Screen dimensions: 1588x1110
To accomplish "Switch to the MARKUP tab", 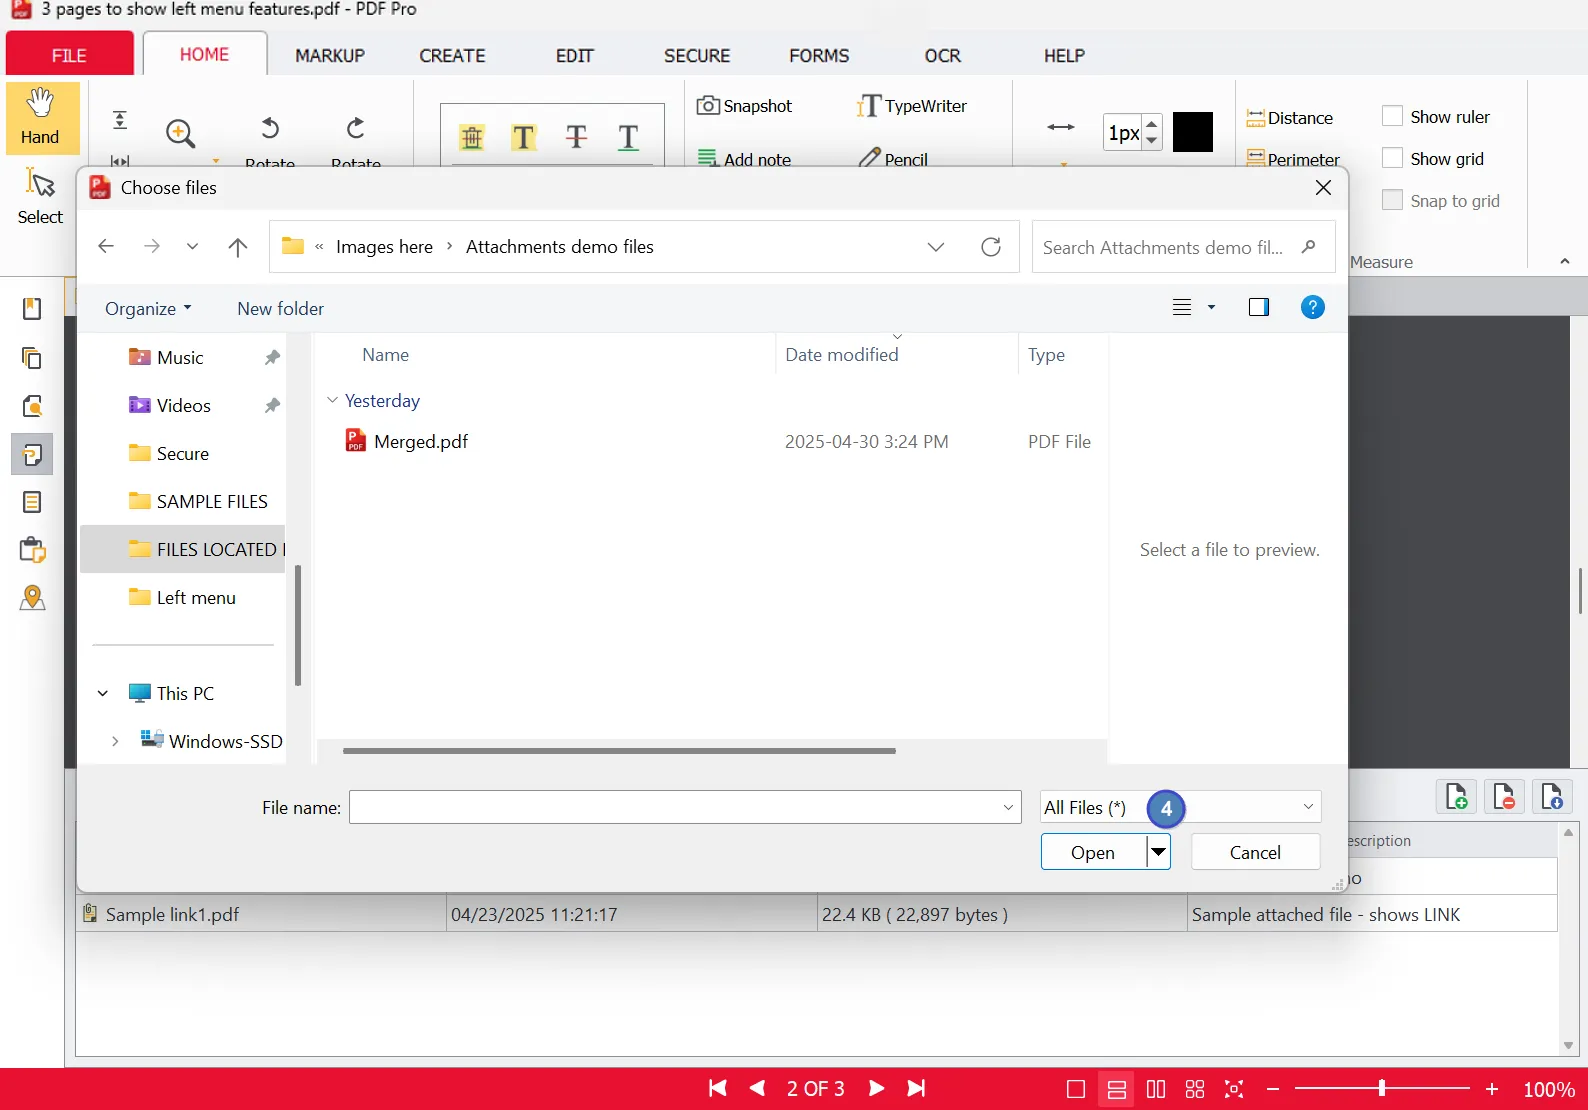I will (330, 56).
